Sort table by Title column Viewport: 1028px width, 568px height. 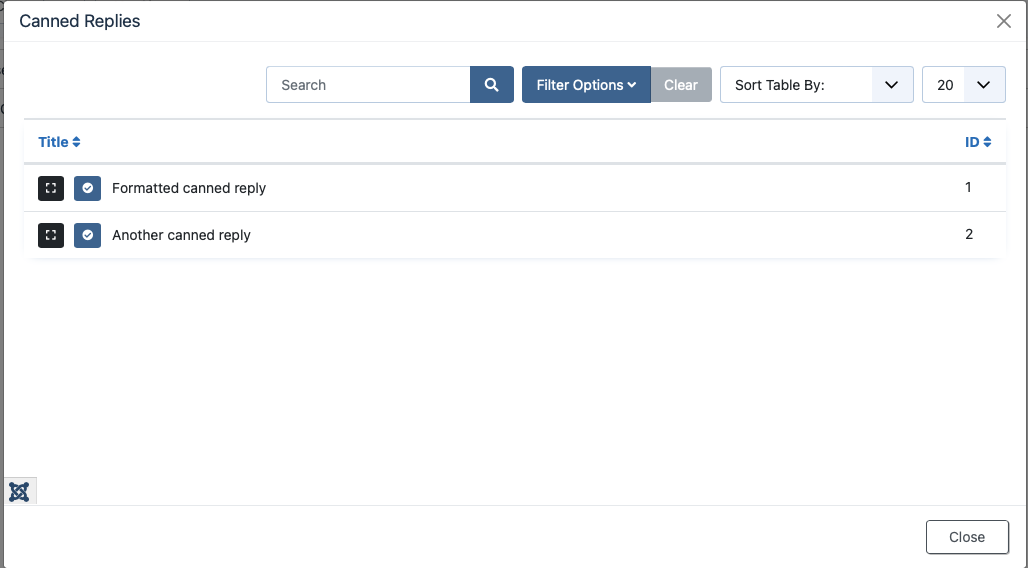point(59,142)
